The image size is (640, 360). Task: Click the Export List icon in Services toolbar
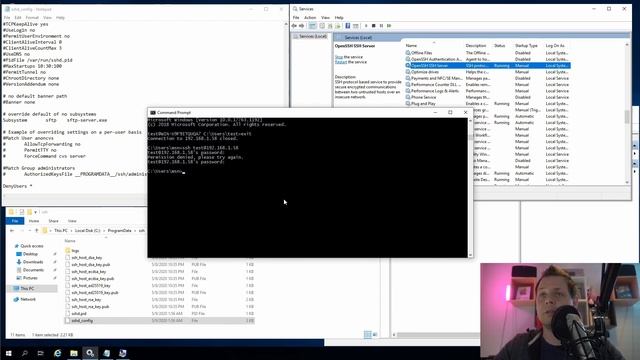(x=338, y=26)
